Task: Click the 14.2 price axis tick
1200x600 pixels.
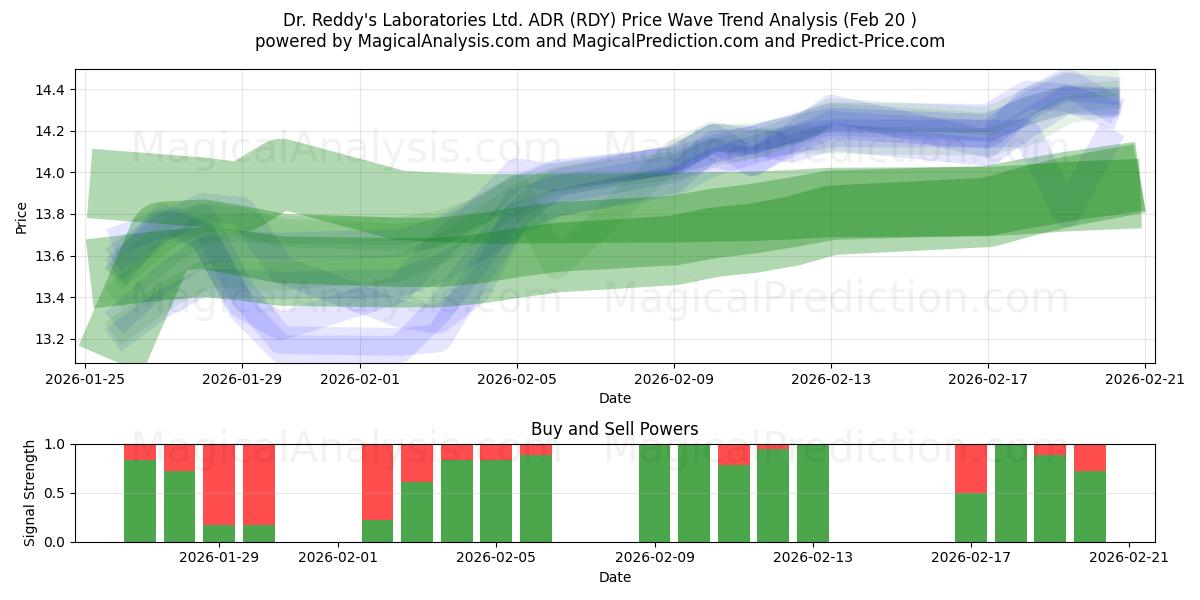Action: point(51,131)
